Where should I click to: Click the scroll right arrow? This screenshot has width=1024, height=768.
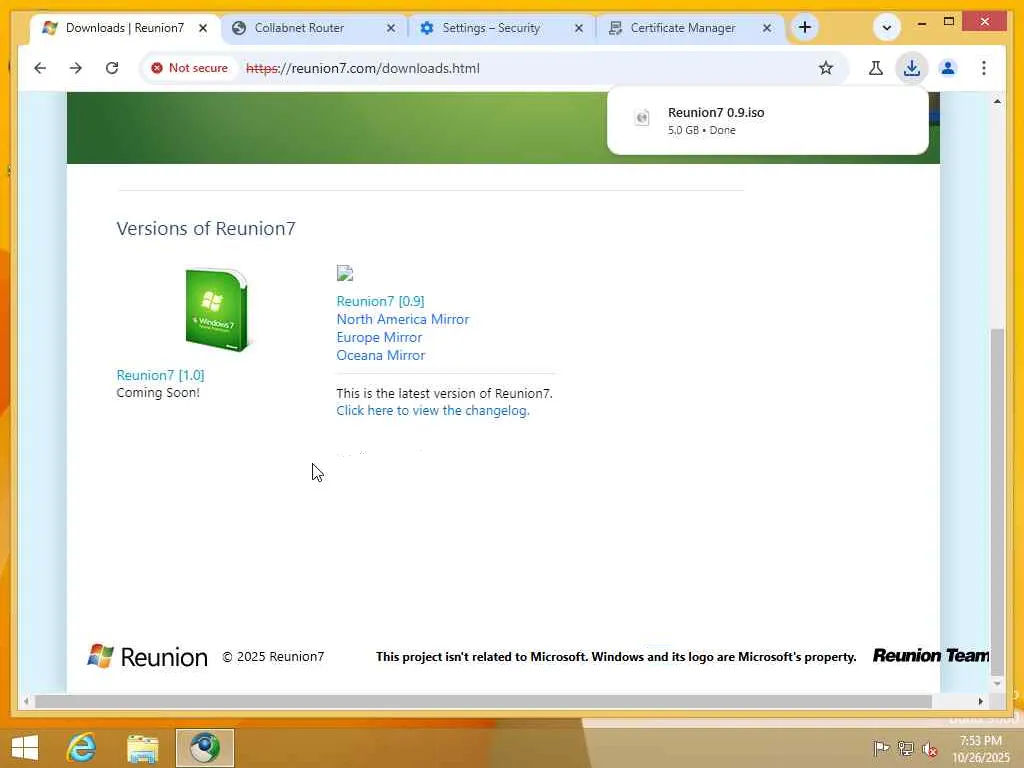(x=980, y=701)
